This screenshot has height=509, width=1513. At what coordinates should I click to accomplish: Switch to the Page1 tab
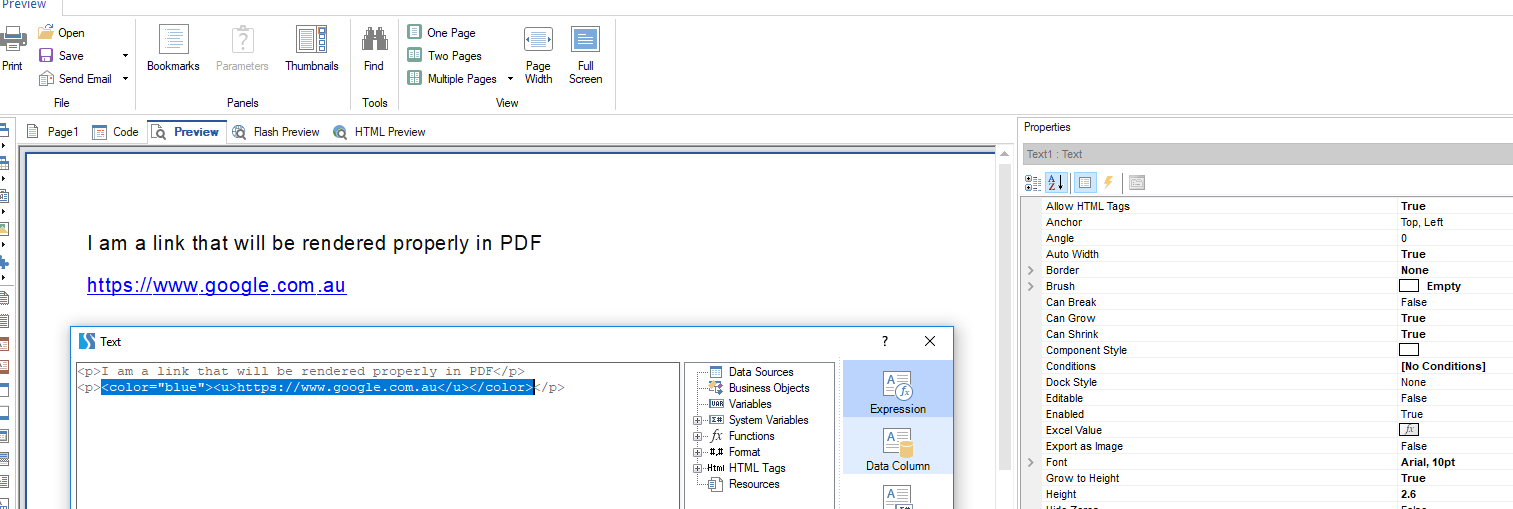(52, 132)
